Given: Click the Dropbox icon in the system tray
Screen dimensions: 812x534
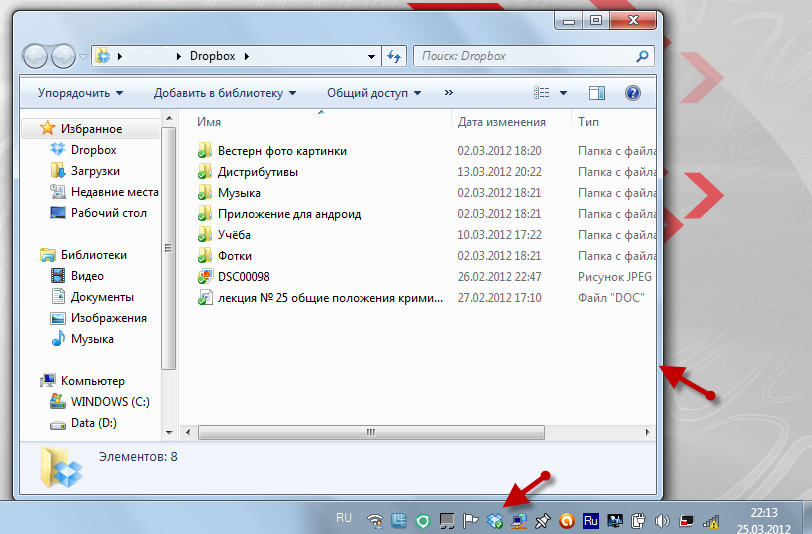Looking at the screenshot, I should click(495, 520).
